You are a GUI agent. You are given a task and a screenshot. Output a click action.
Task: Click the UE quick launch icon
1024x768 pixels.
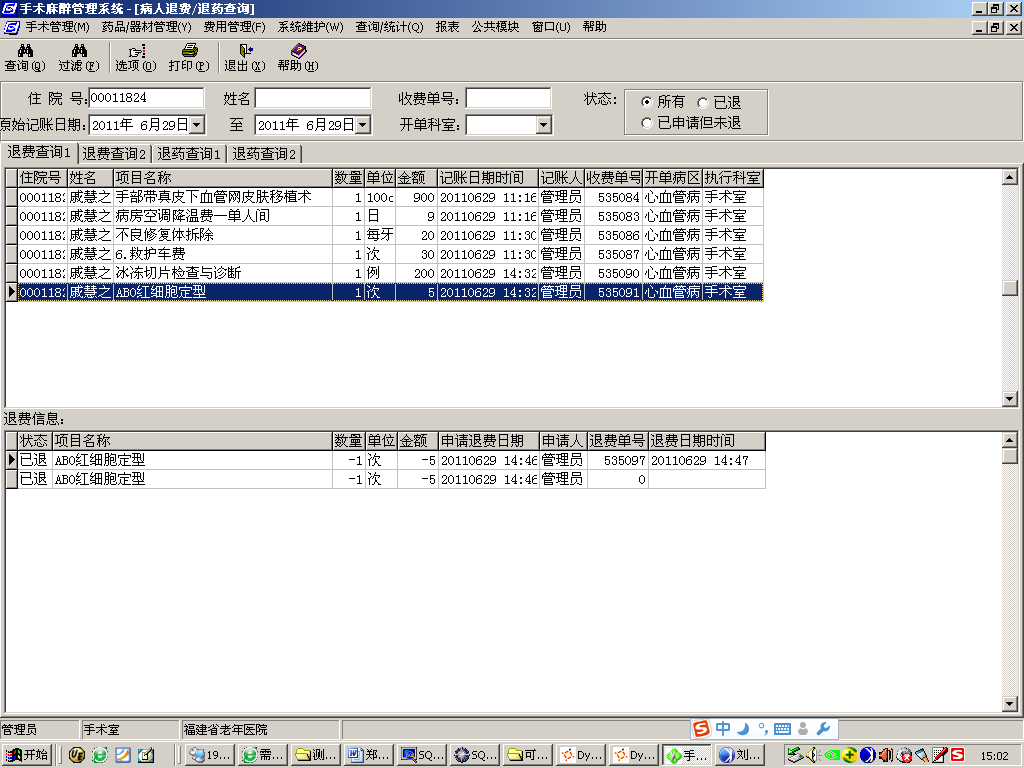[x=76, y=756]
